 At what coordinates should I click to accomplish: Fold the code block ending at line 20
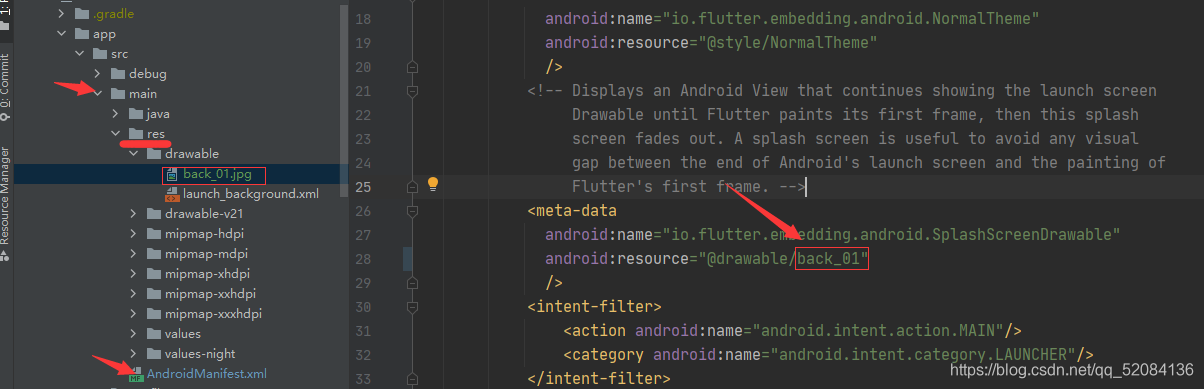(x=411, y=67)
